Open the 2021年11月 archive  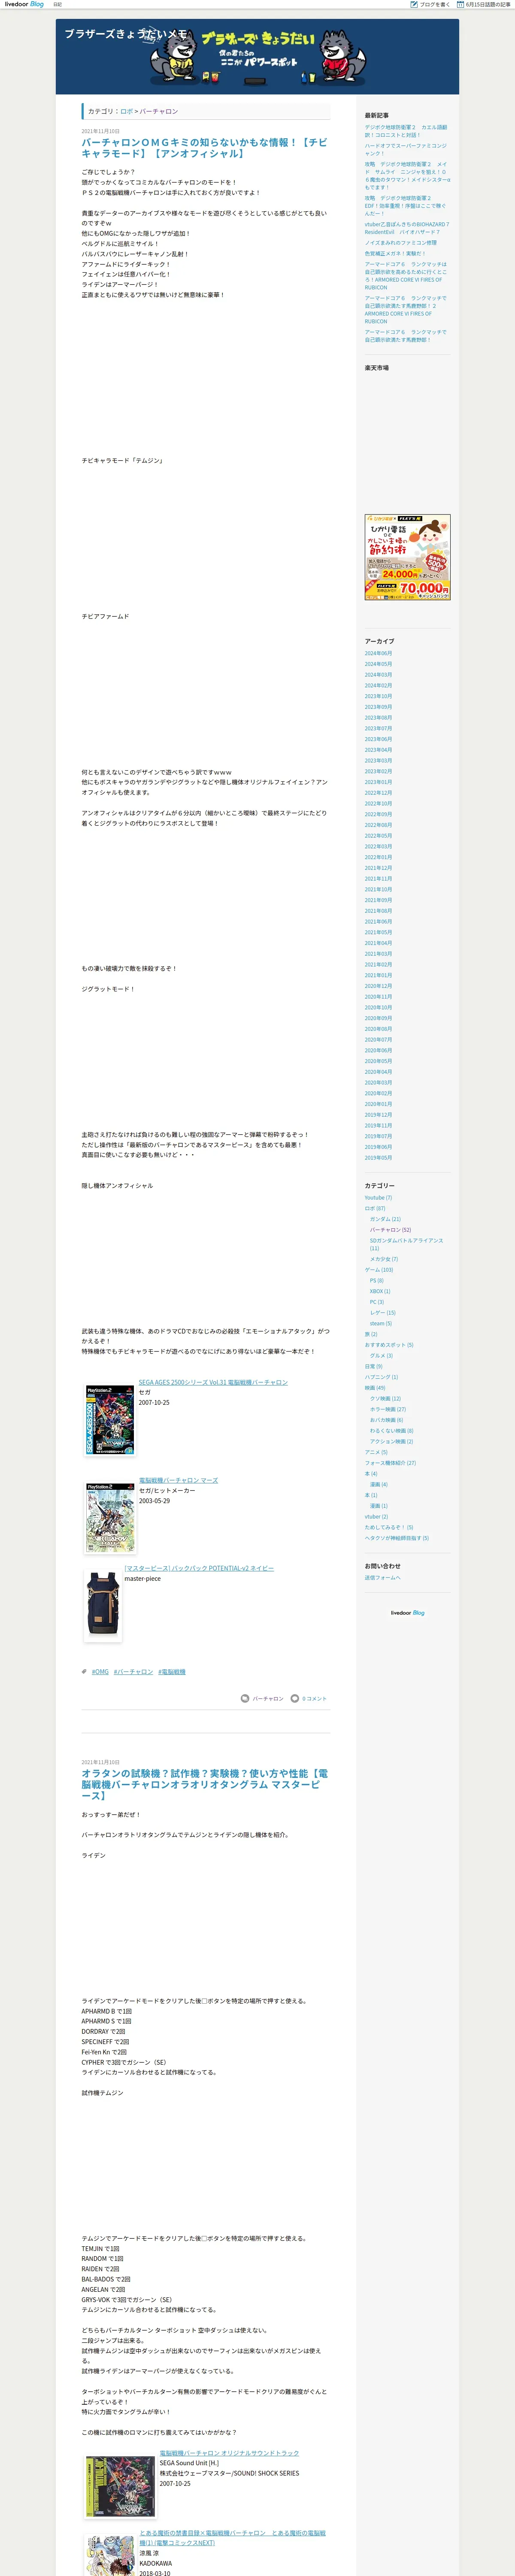click(378, 878)
